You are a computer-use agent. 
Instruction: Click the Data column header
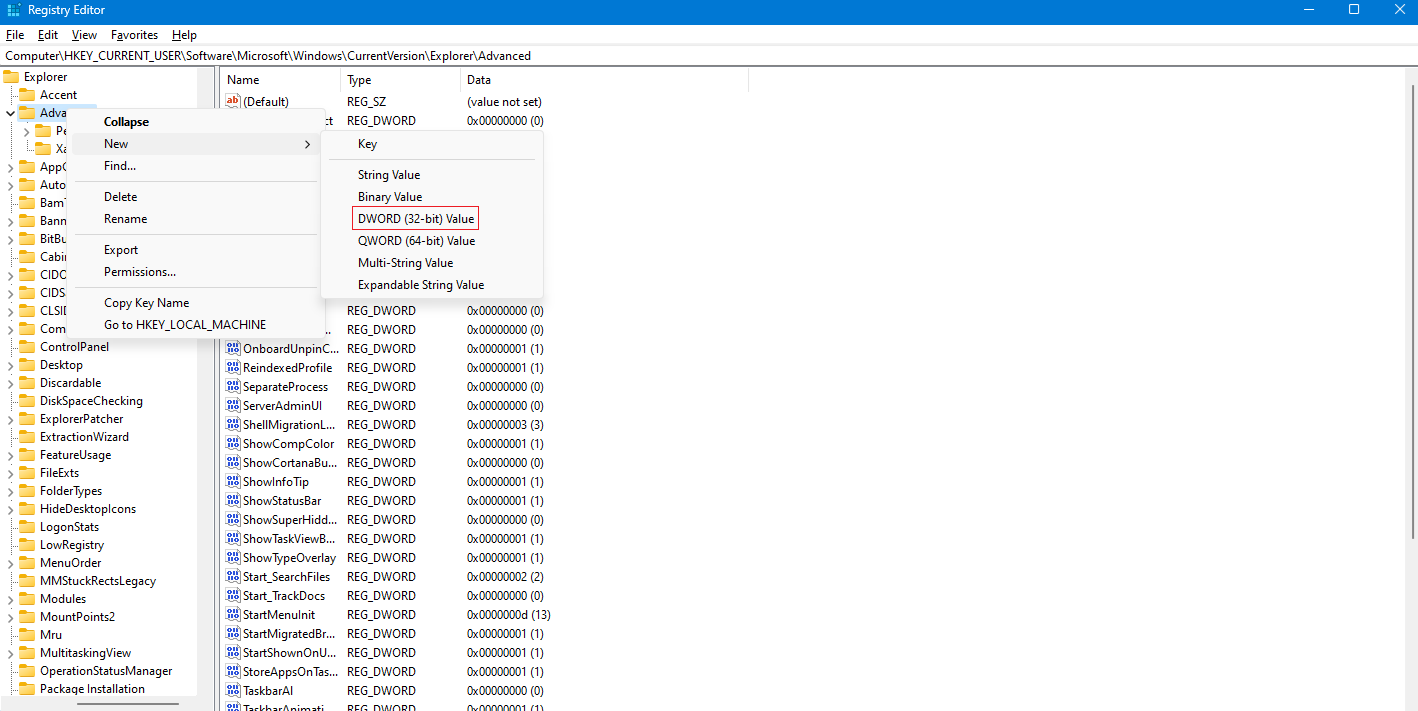(479, 80)
